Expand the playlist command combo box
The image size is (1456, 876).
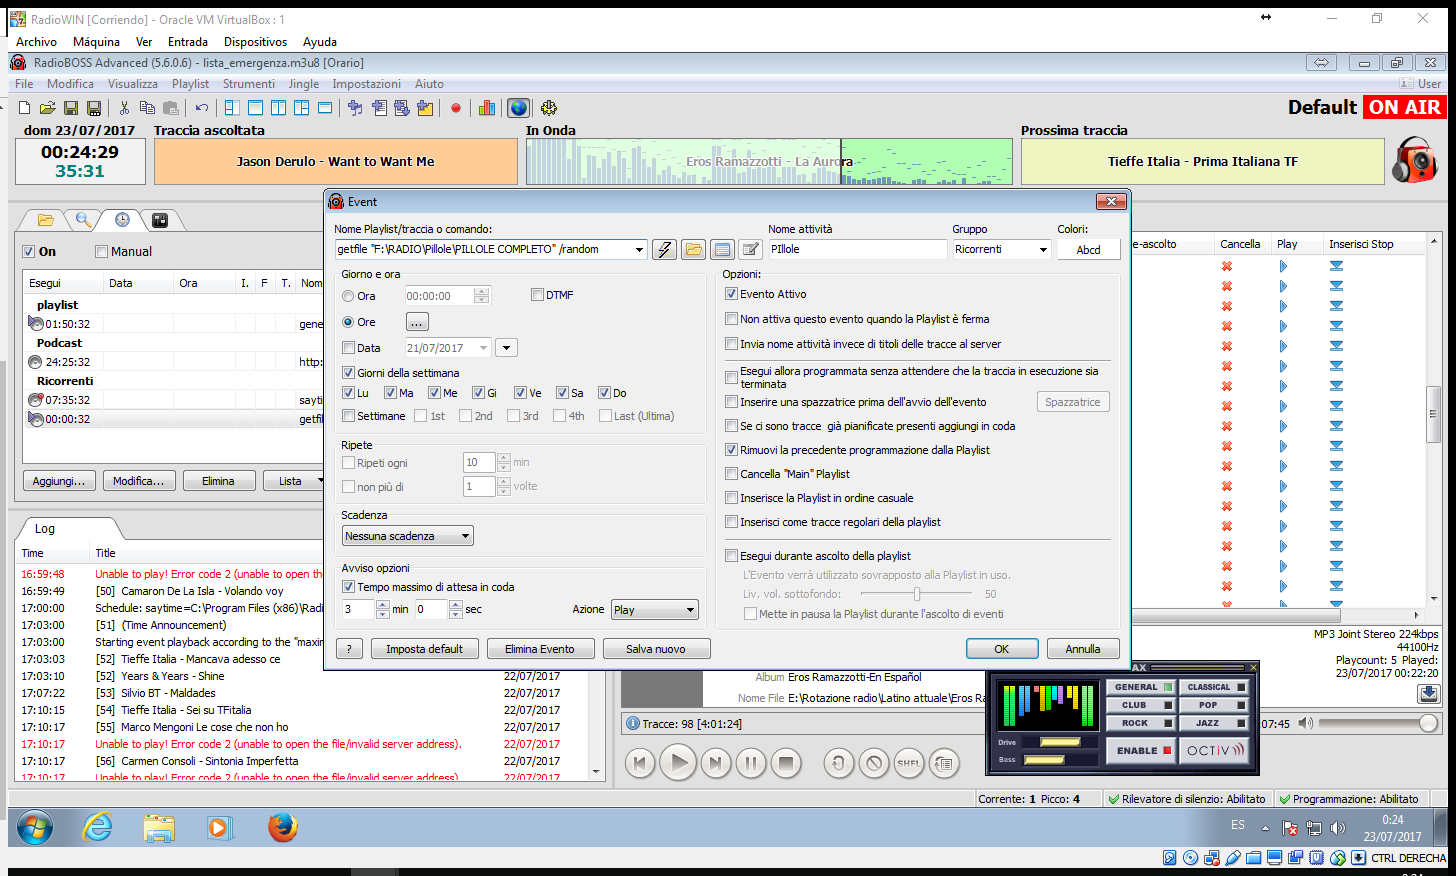click(x=639, y=249)
